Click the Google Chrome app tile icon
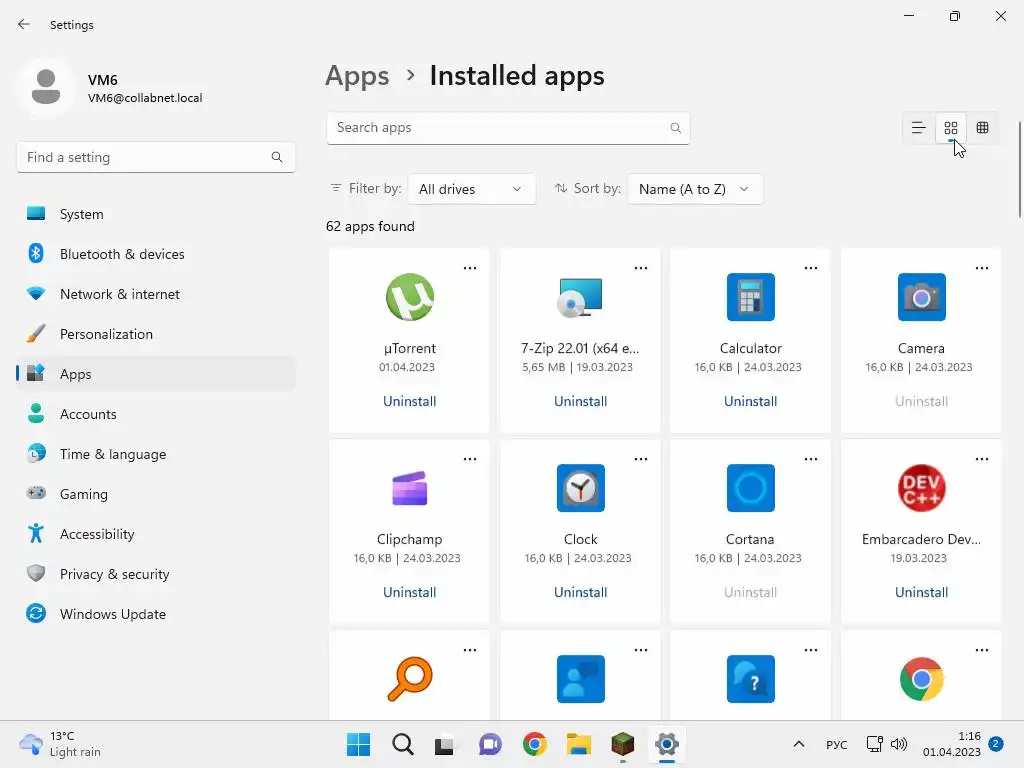 [x=921, y=679]
